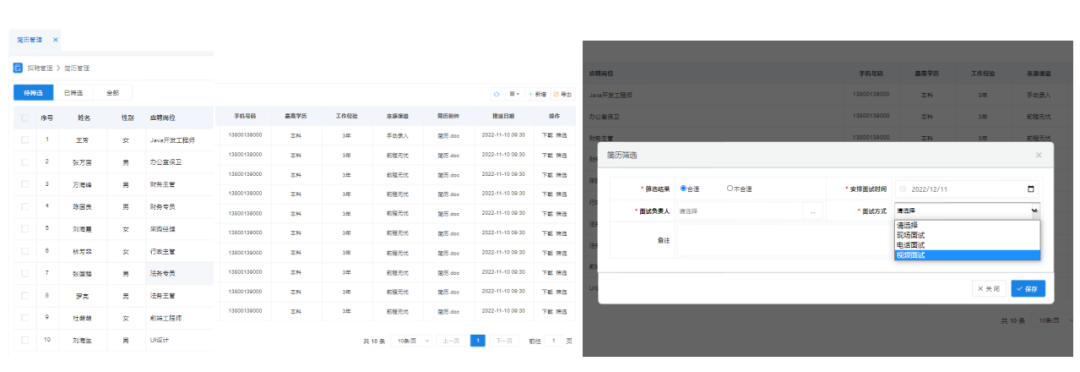Screen dimensions: 1080x372
Task: Click the 推送日期 column header
Action: (503, 116)
